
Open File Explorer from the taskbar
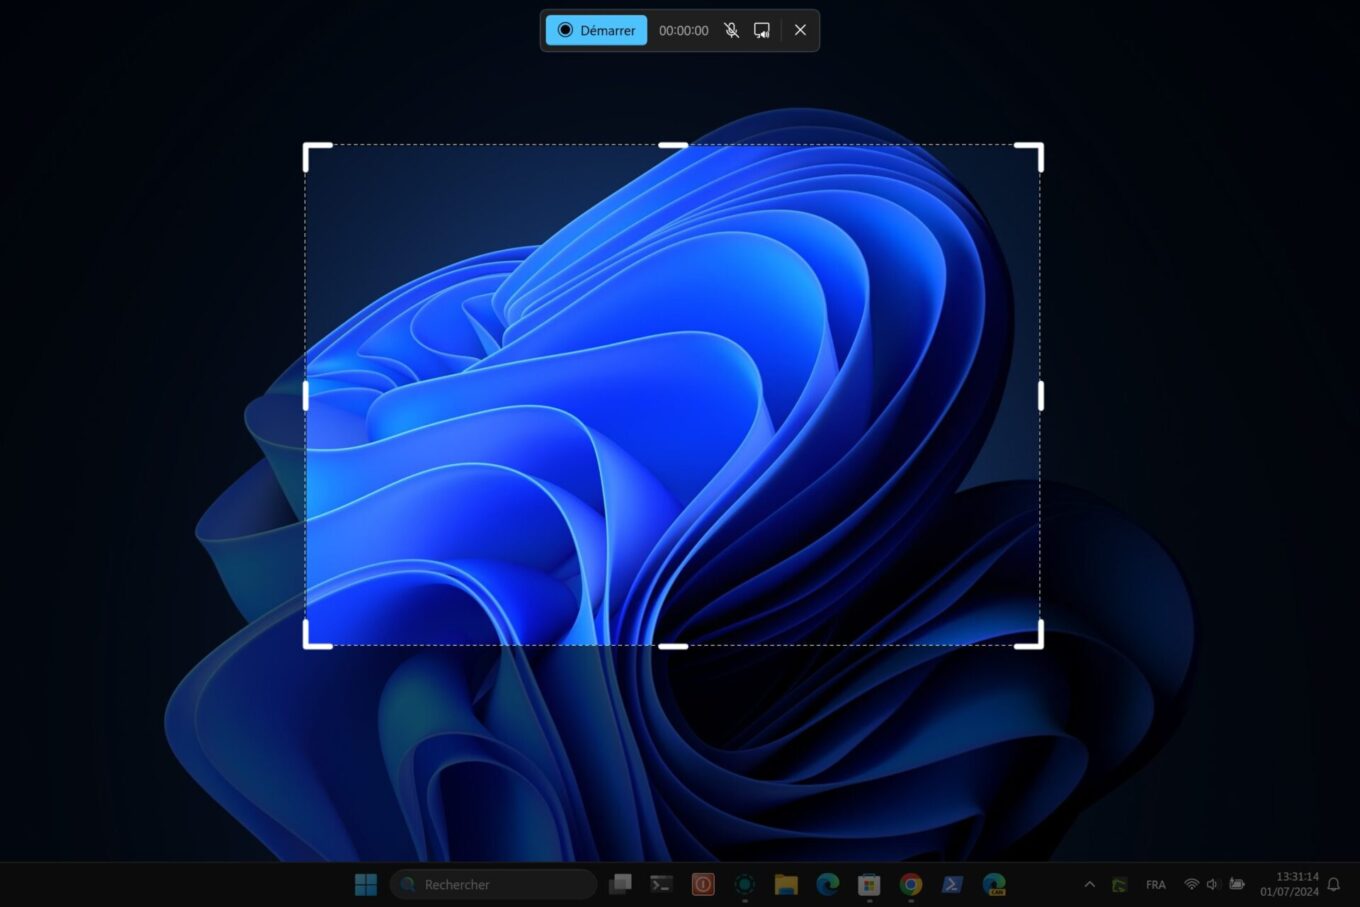point(786,884)
